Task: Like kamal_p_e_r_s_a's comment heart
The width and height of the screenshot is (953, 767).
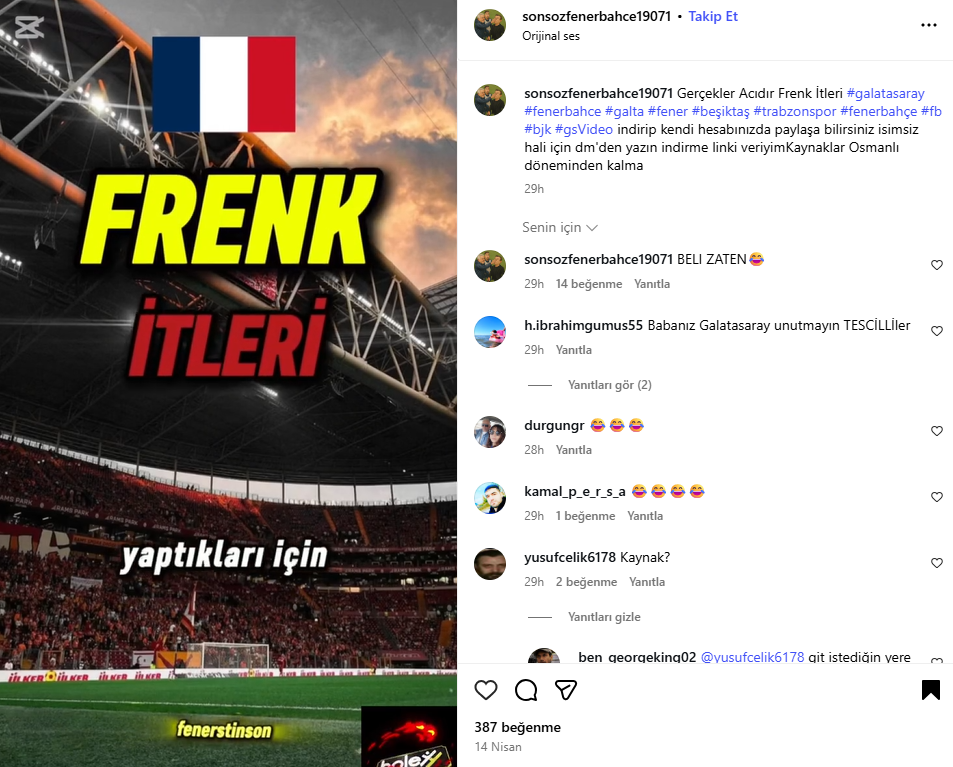Action: pos(937,497)
